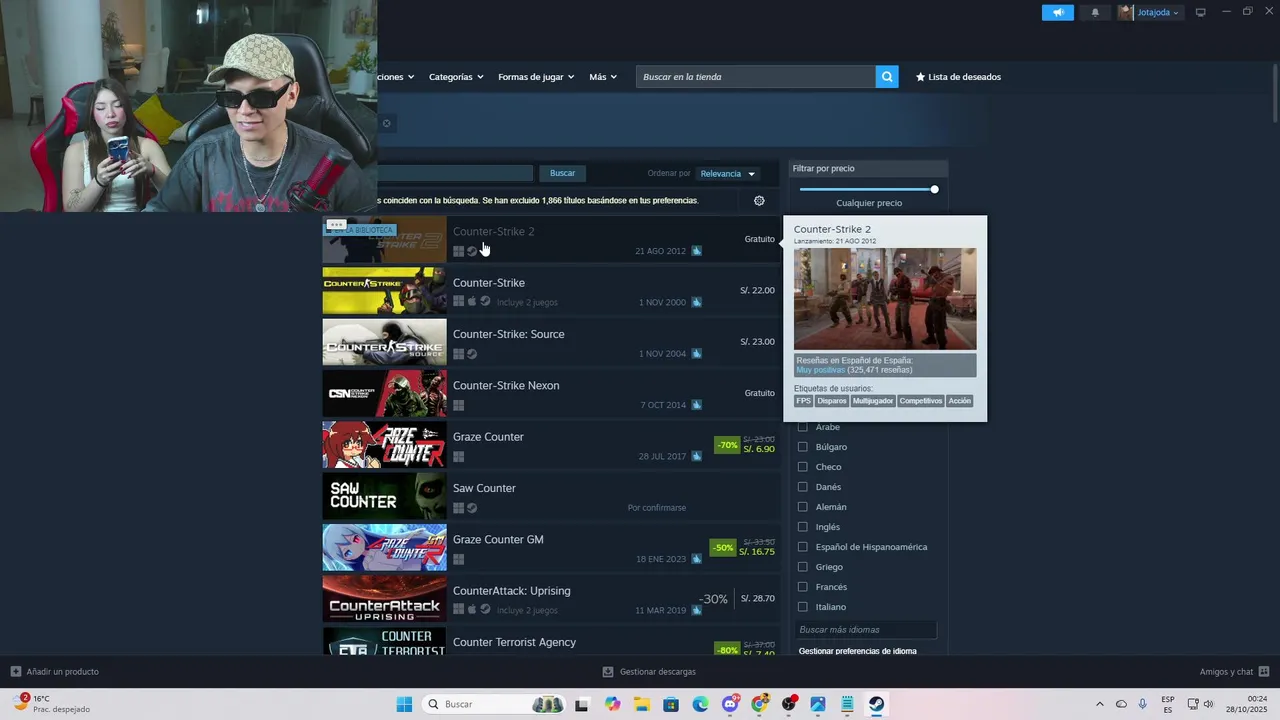Open Task View in the taskbar
Image resolution: width=1280 pixels, height=720 pixels.
582,704
